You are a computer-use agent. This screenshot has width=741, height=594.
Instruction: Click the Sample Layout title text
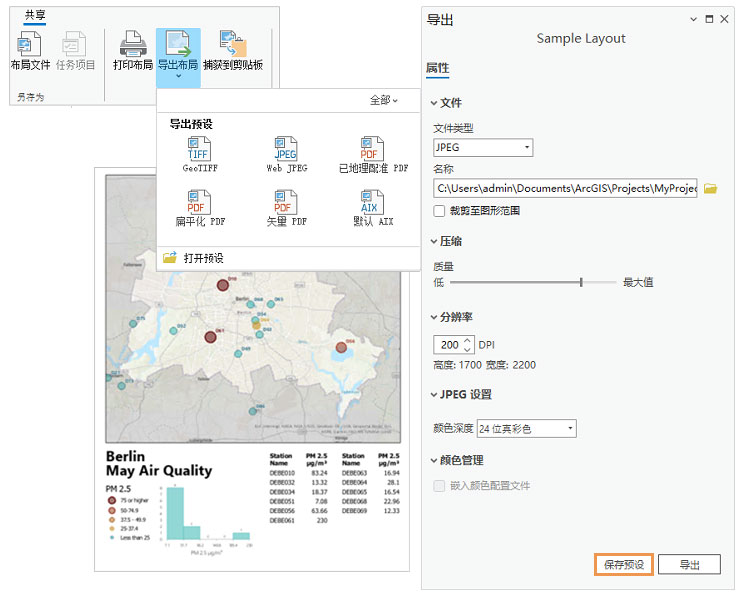[x=581, y=39]
